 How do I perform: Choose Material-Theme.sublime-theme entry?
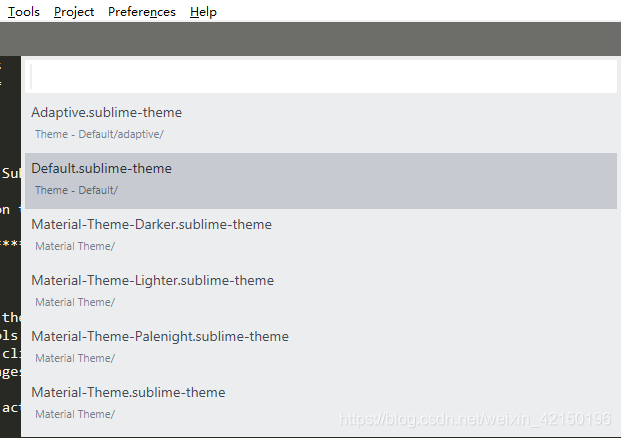[x=321, y=404]
